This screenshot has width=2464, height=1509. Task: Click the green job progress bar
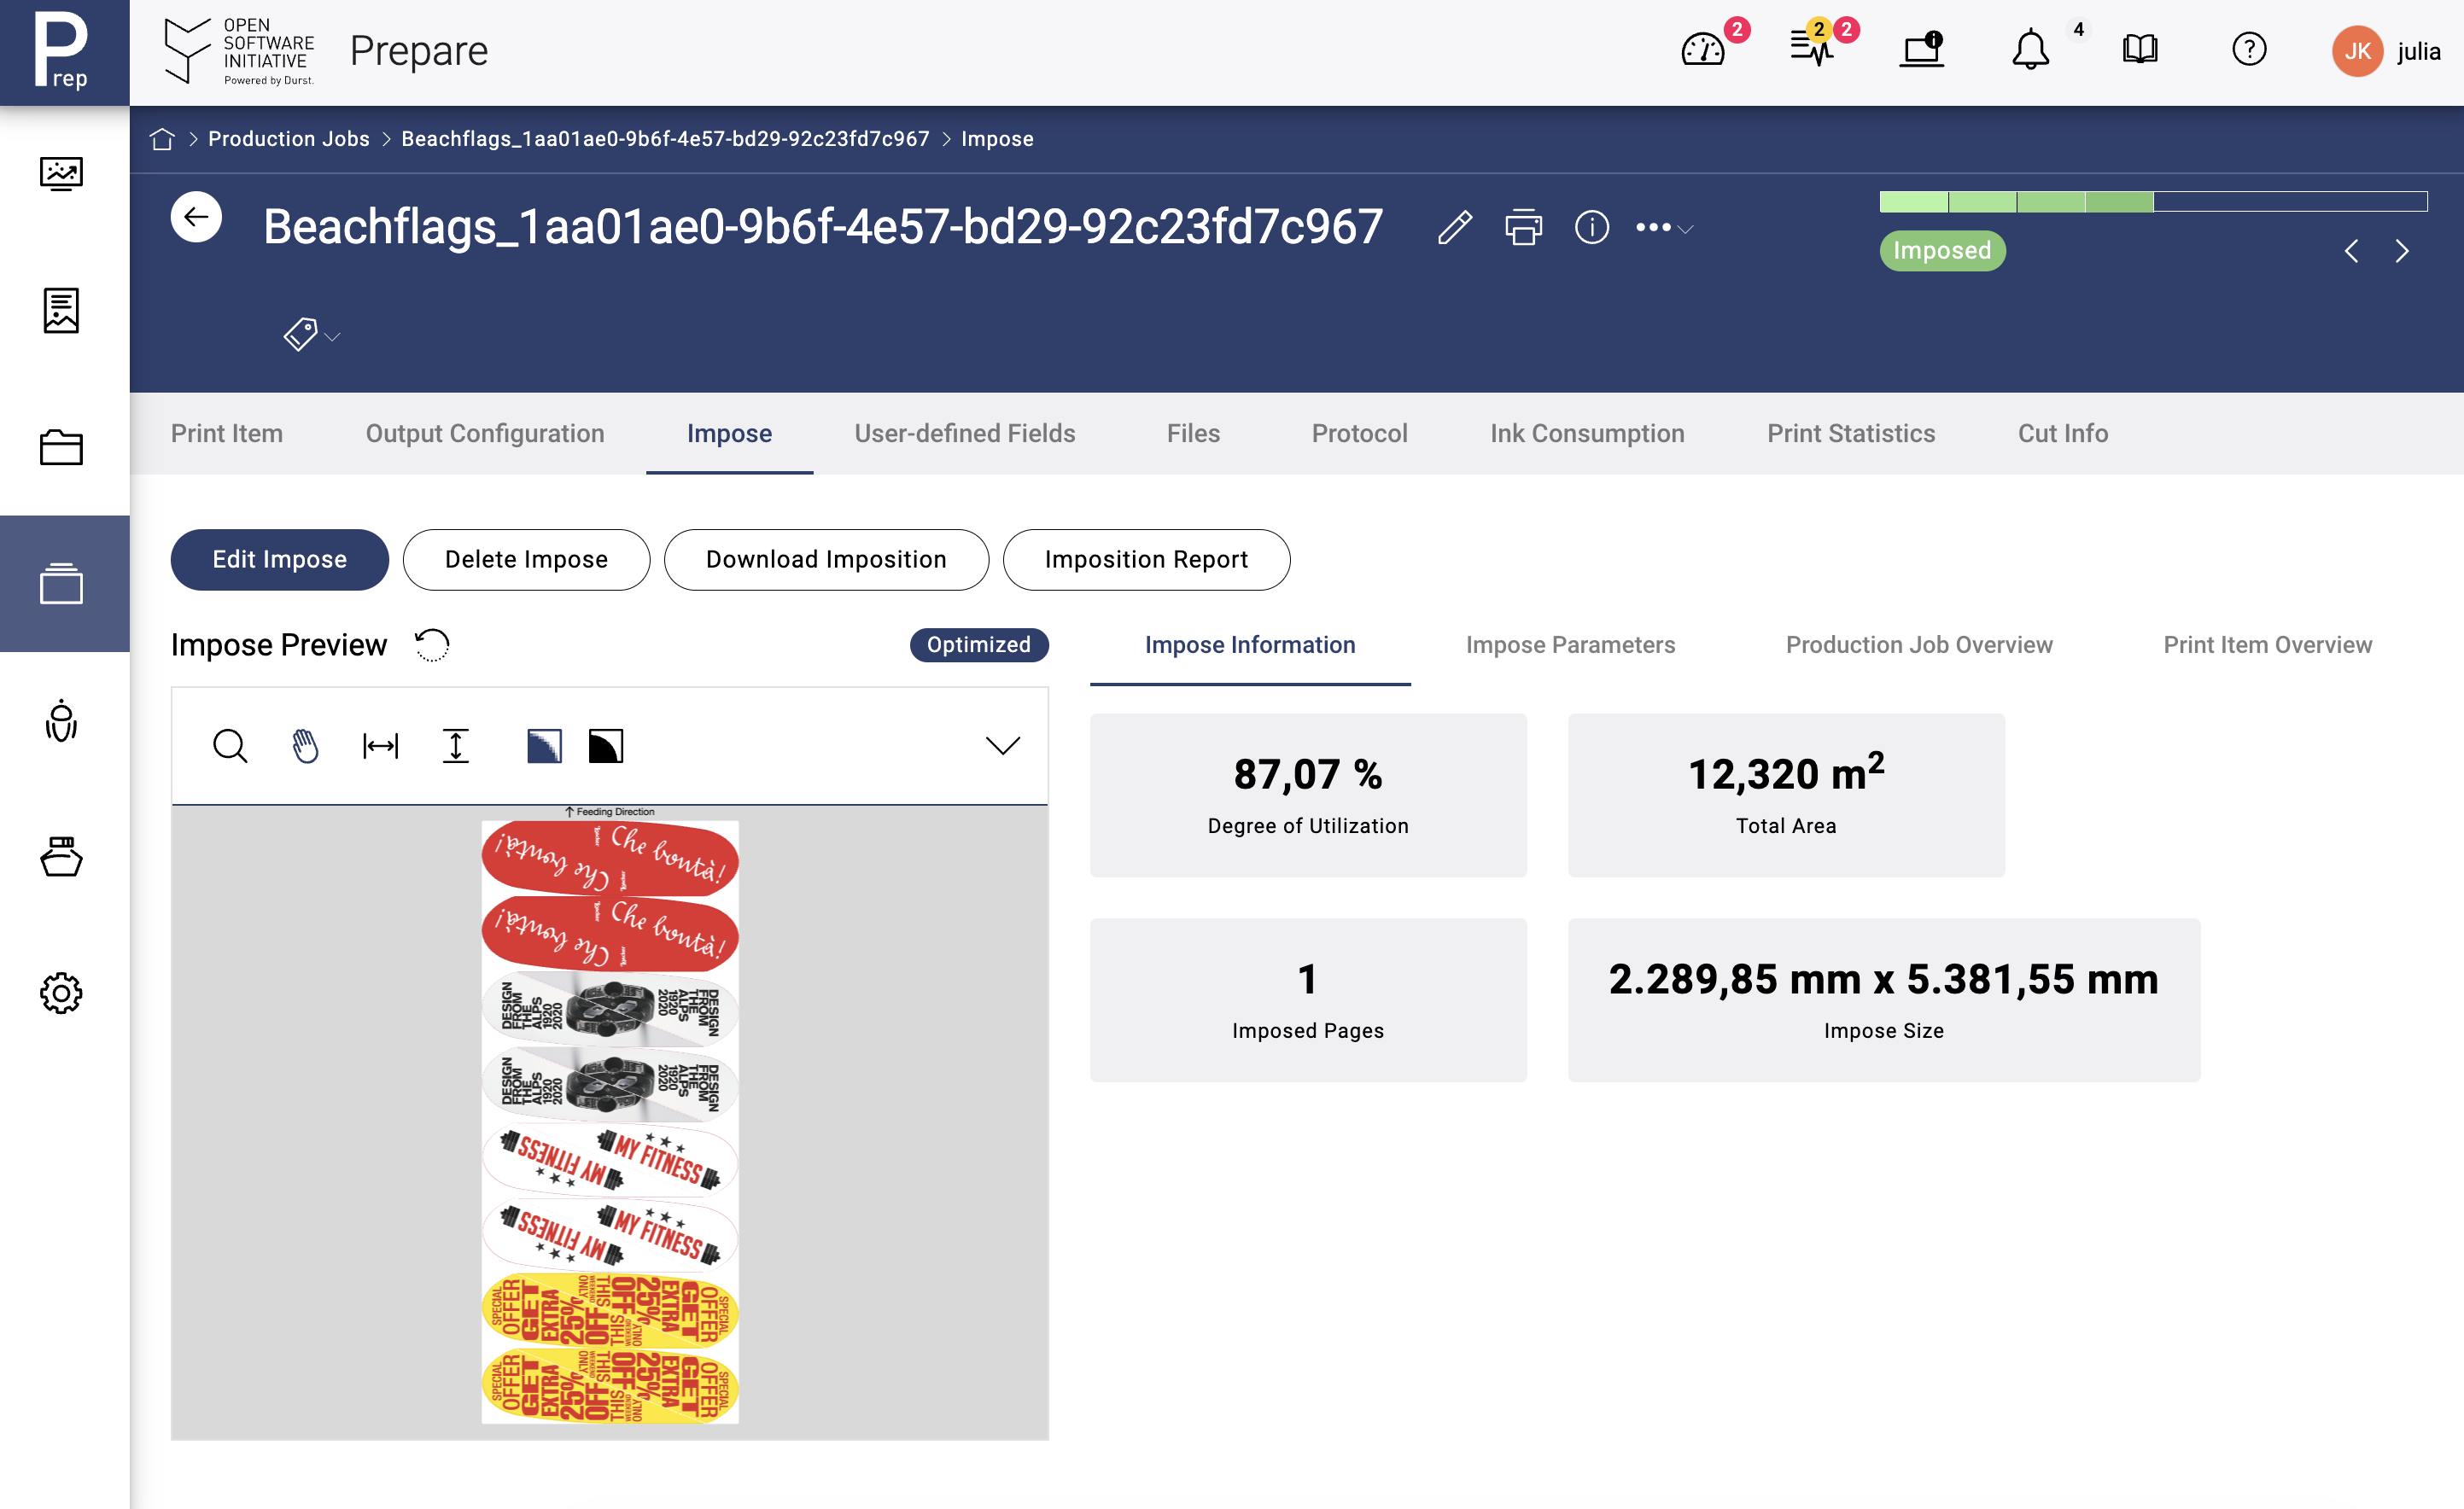(2153, 201)
